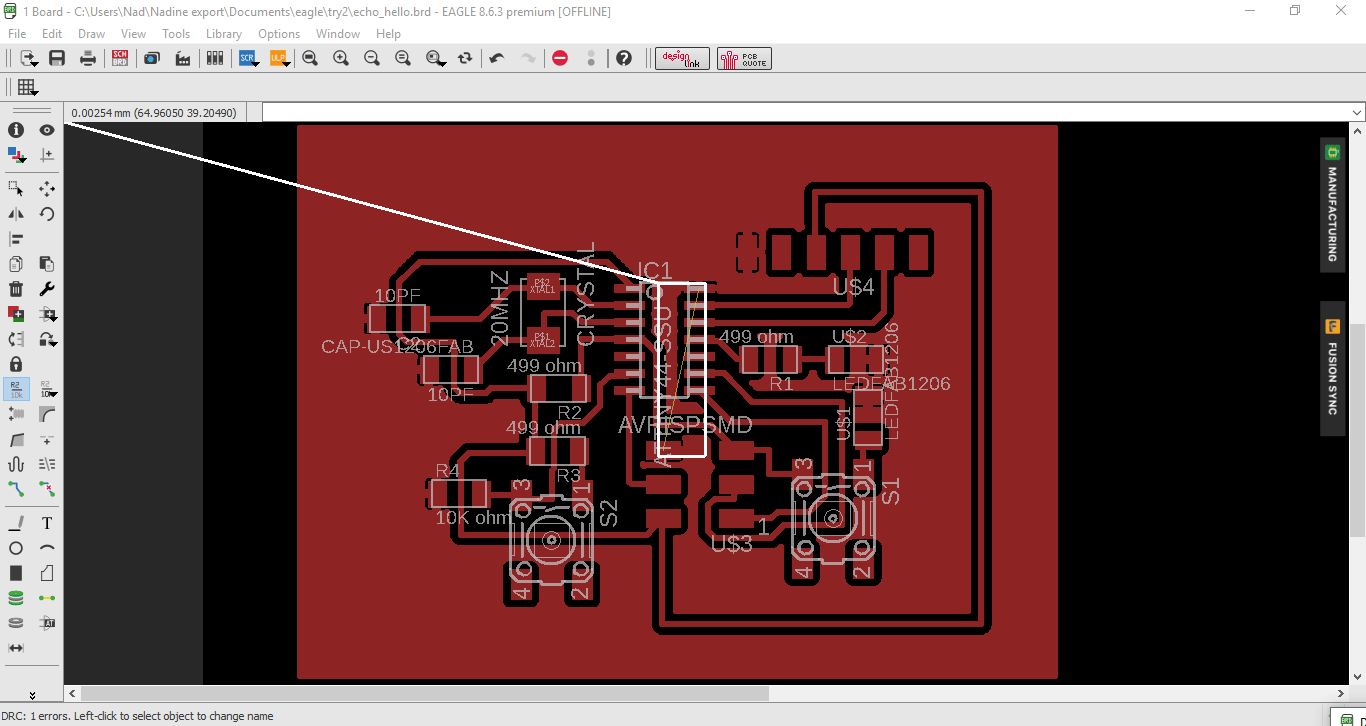Viewport: 1366px width, 726px height.
Task: Select the Slice tool
Action: (16, 439)
